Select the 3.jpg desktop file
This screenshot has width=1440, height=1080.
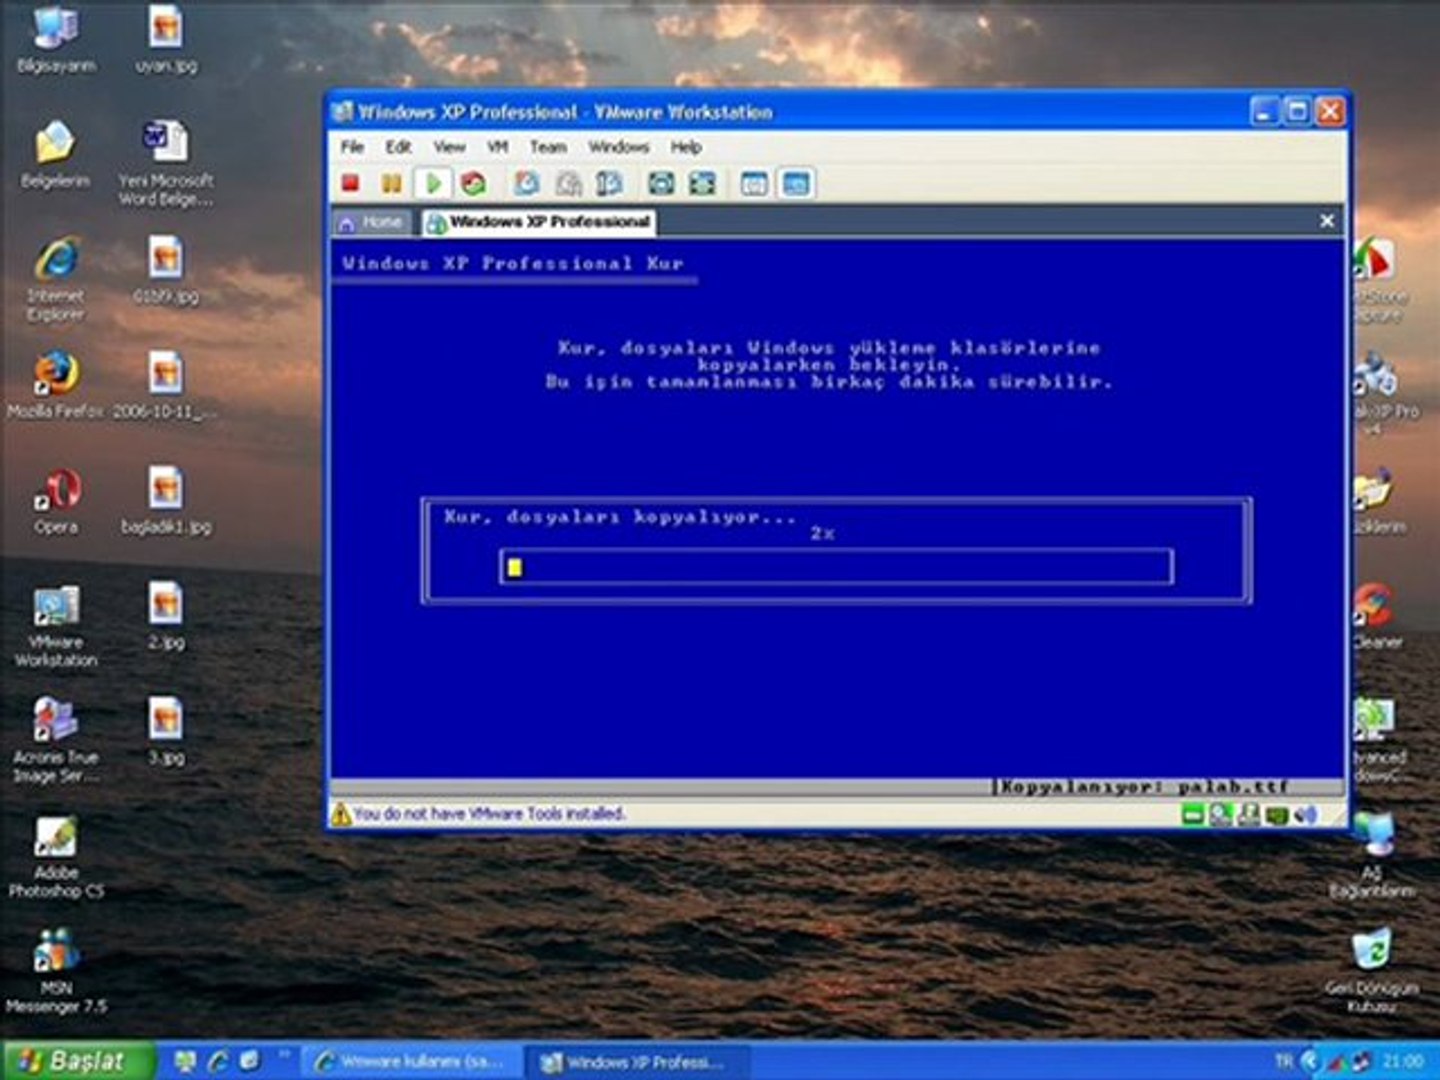point(166,731)
